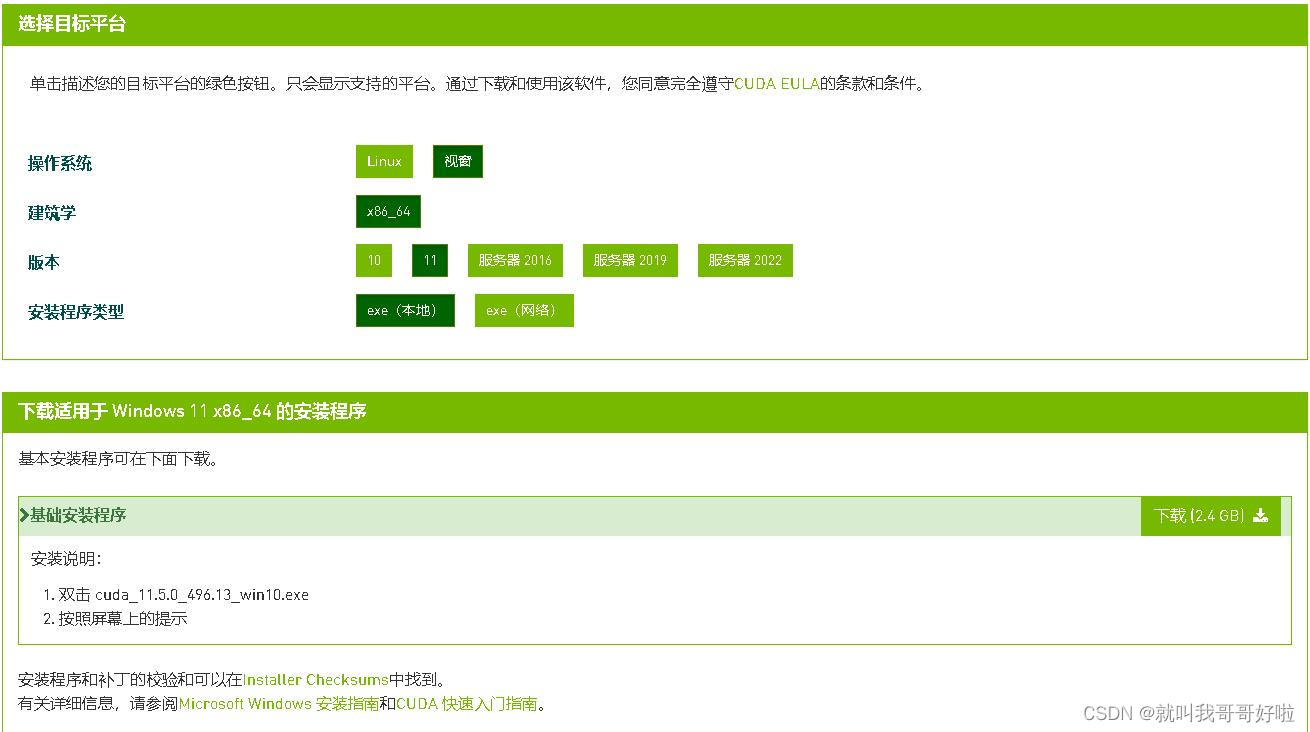Choose exe (本地) installer type
The image size is (1310, 732).
click(405, 311)
